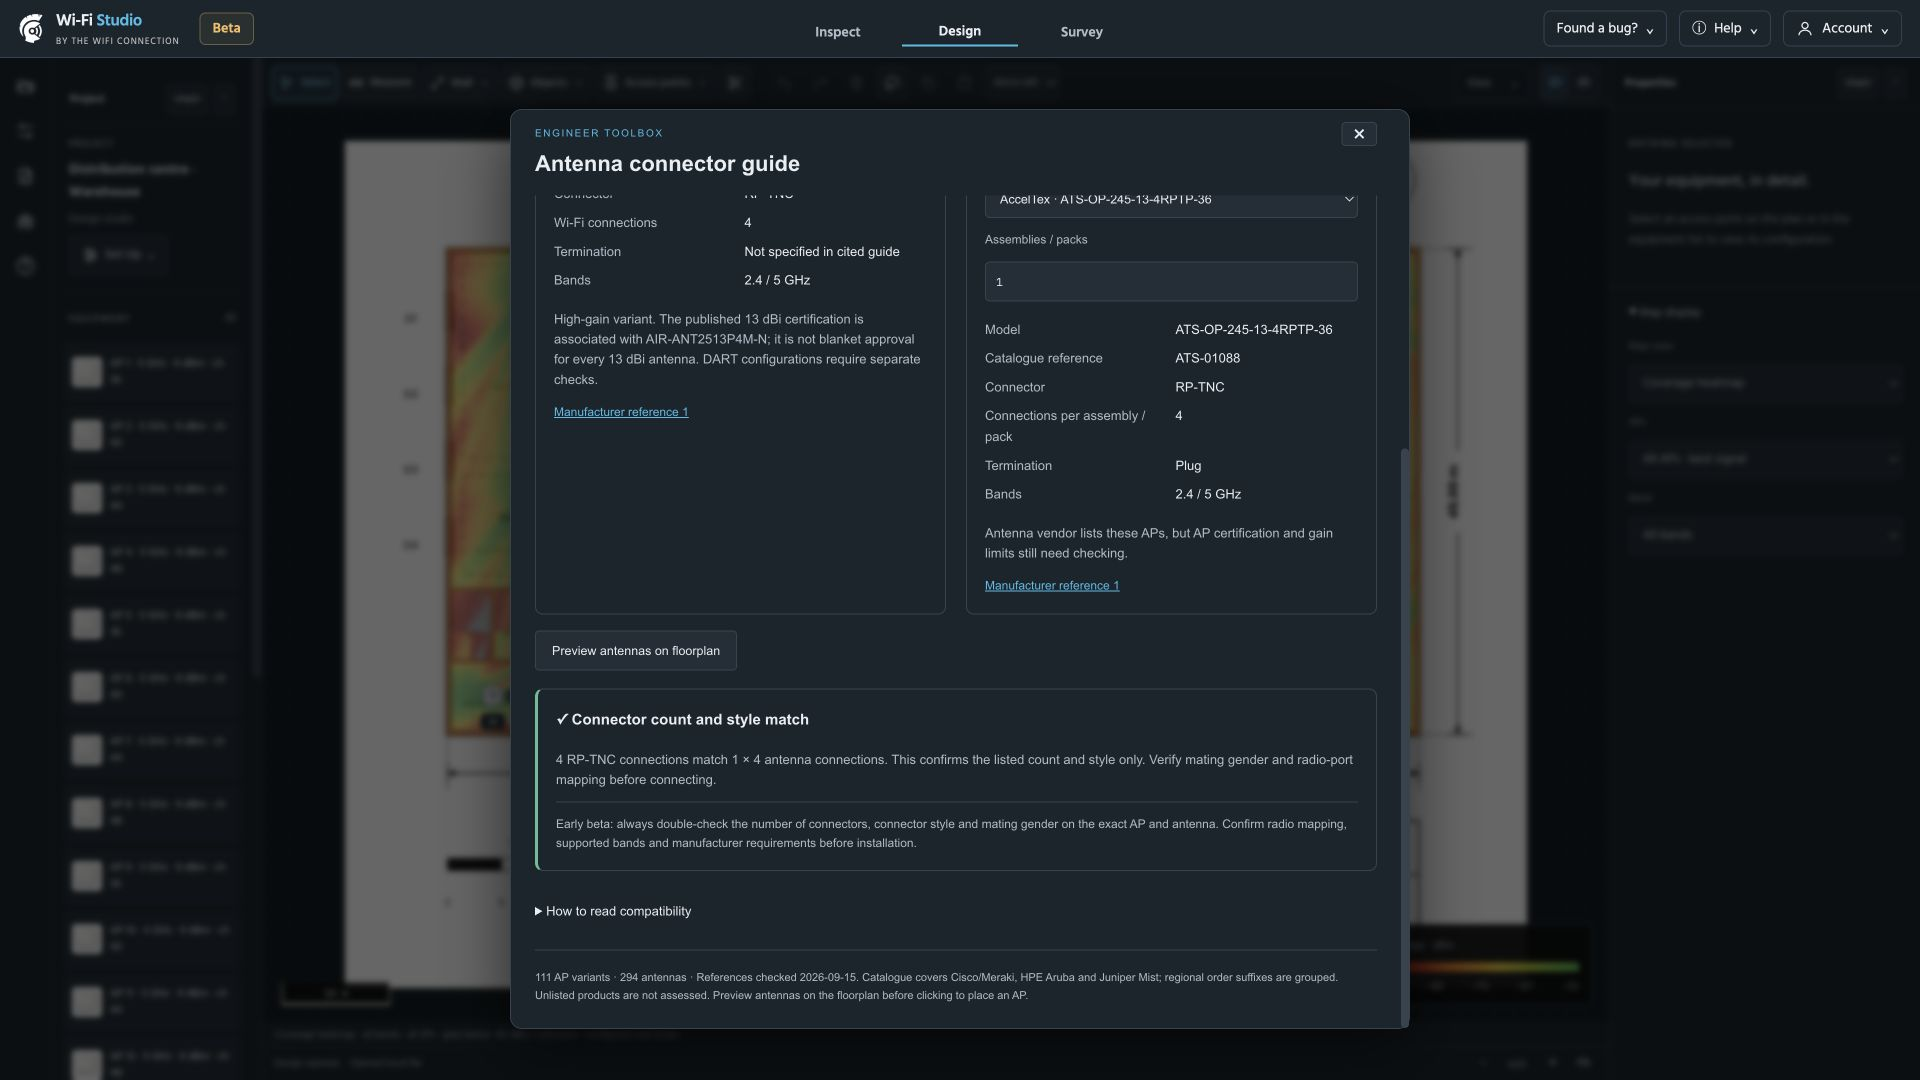1920x1080 pixels.
Task: Select catalogue reference ATS-01088 text
Action: coord(1207,358)
